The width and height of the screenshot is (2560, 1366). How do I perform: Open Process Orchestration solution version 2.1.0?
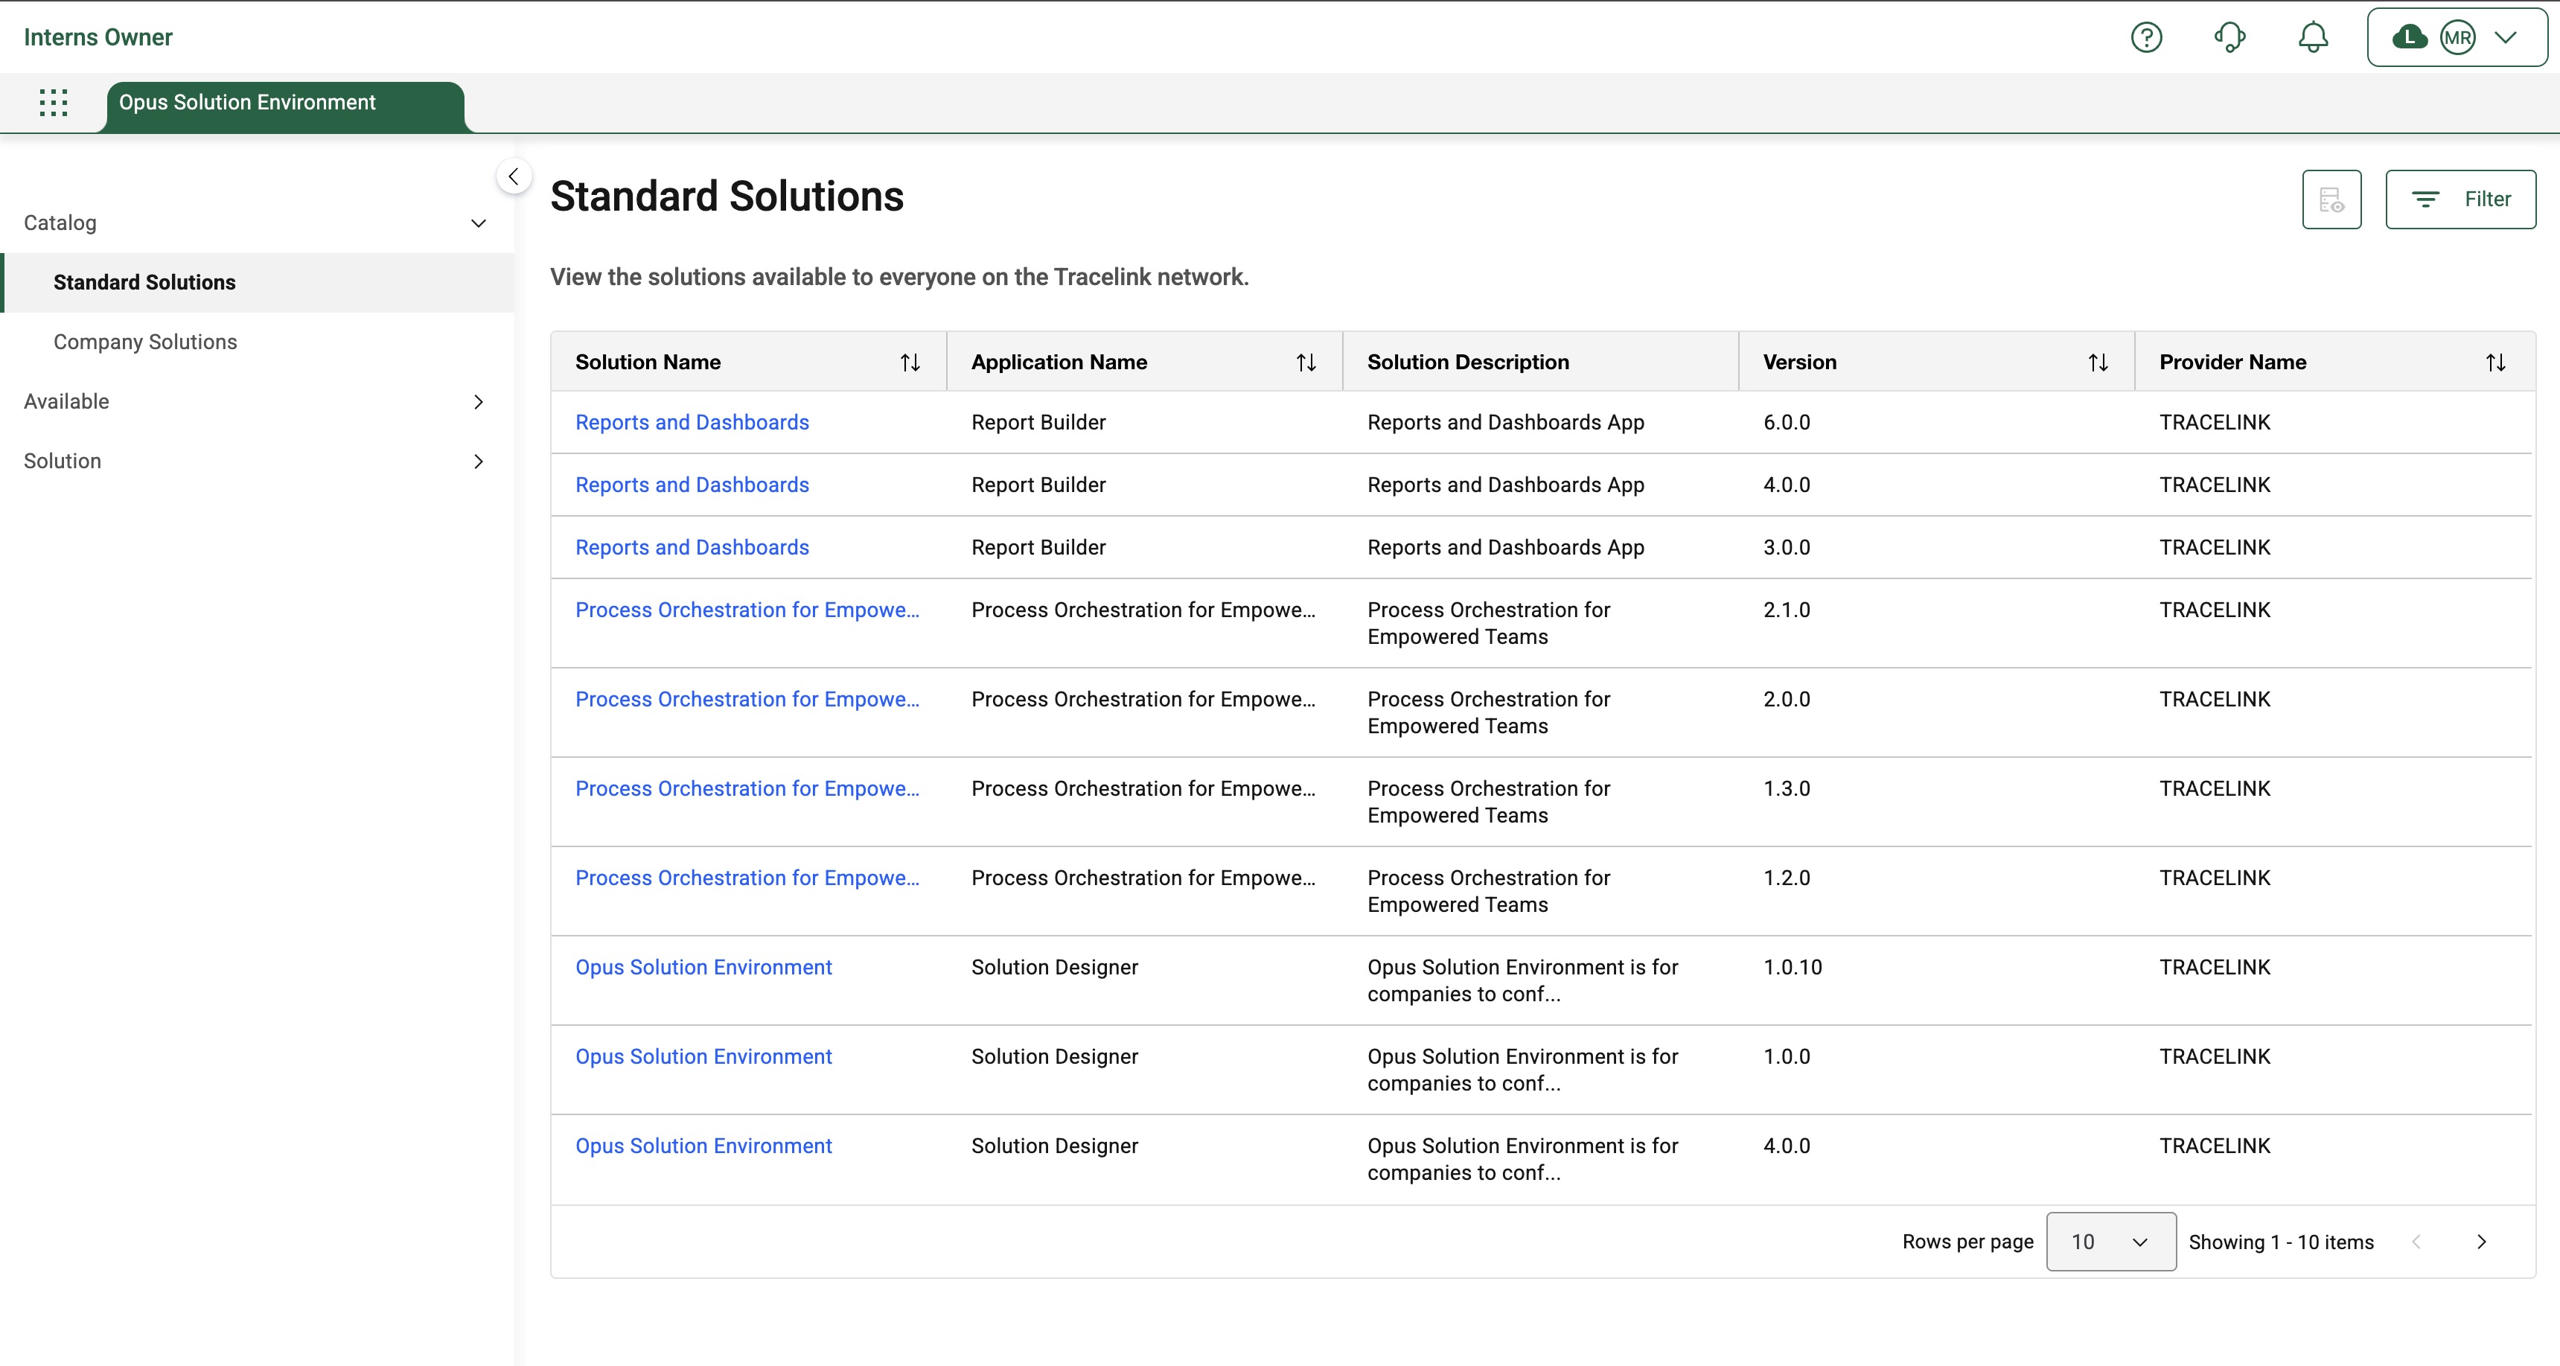(x=747, y=610)
